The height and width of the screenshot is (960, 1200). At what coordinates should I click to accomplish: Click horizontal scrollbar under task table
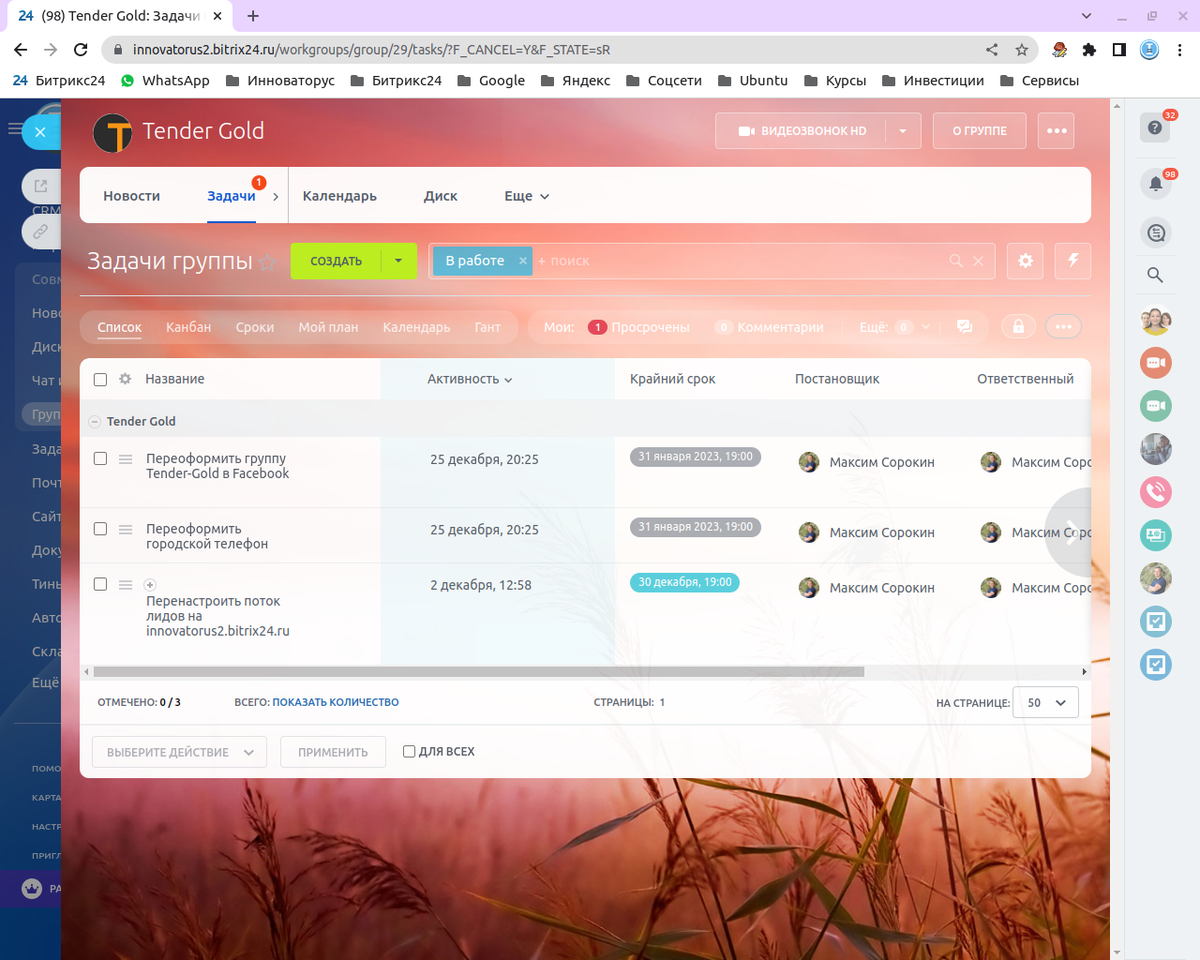478,672
